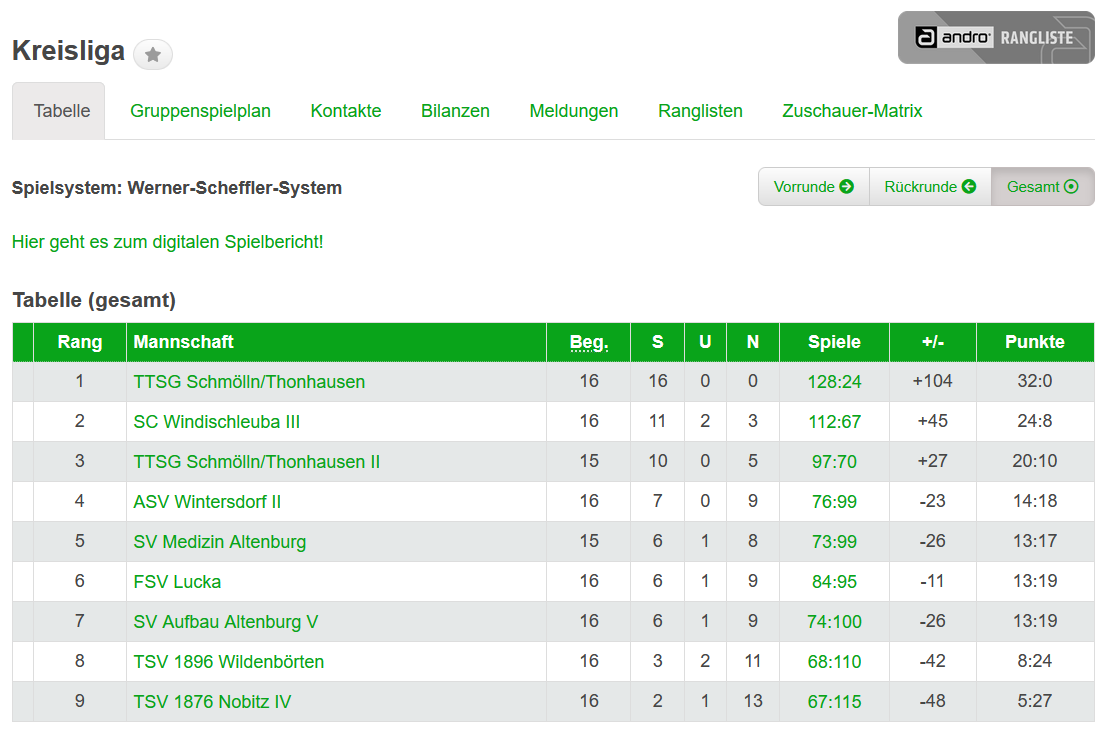This screenshot has height=738, width=1108.
Task: Follow the digitalen Spielbericht link
Action: point(167,242)
